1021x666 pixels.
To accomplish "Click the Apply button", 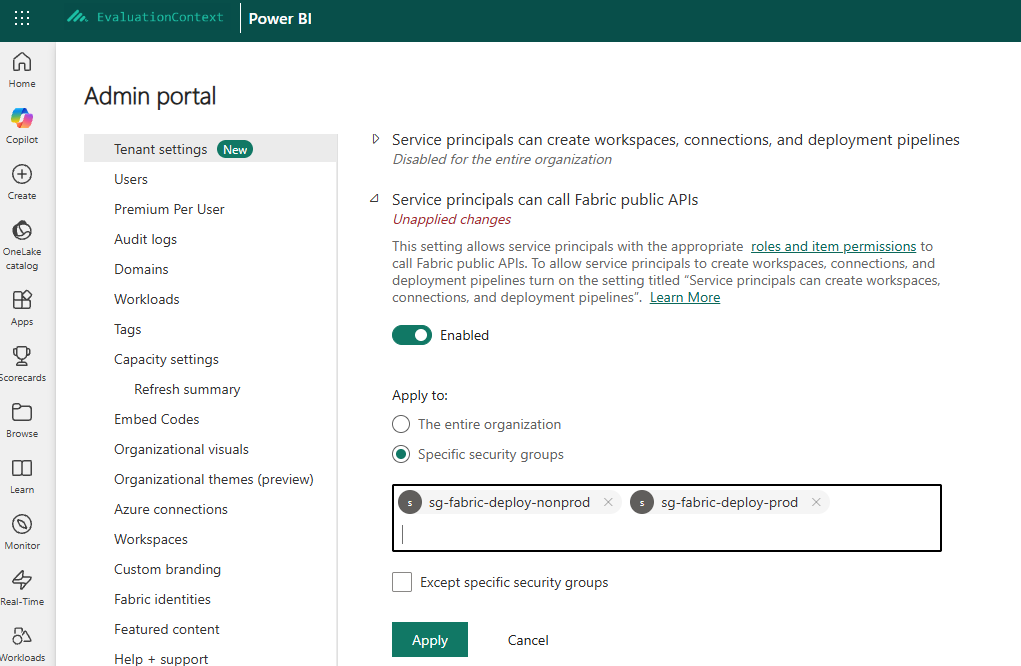I will pyautogui.click(x=430, y=639).
